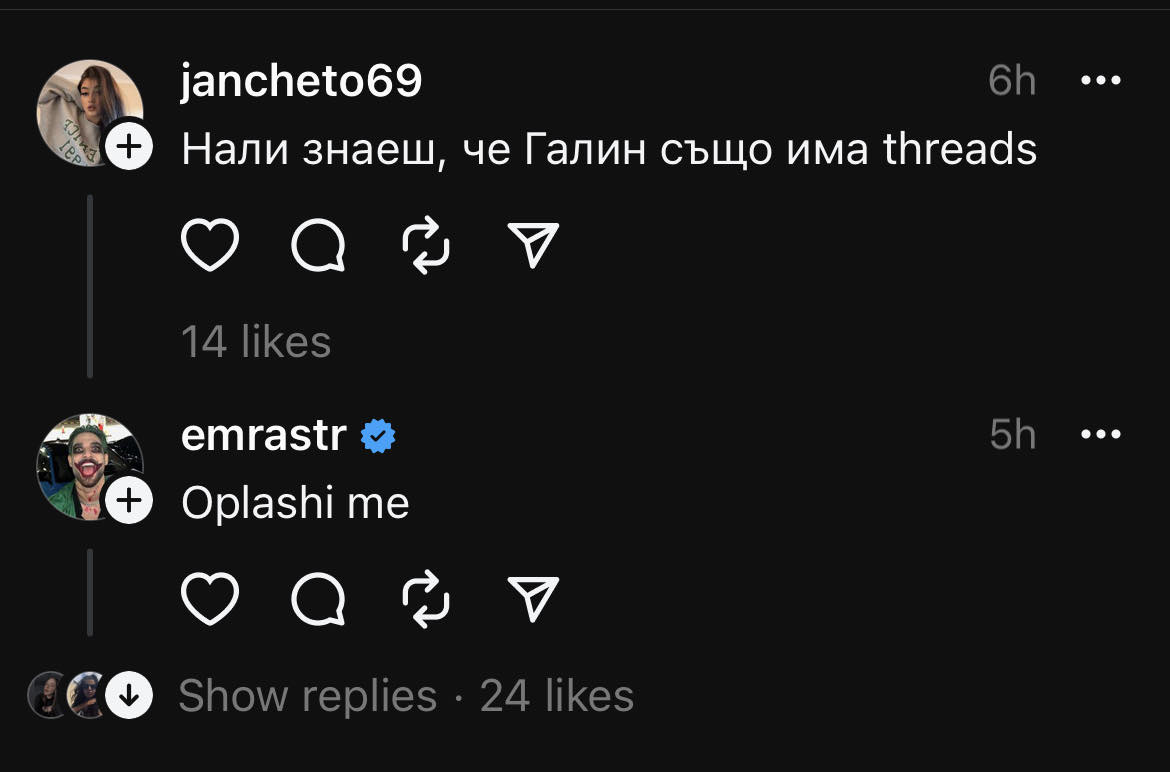
Task: Open the options menu on jancheto69's post
Action: [1101, 80]
